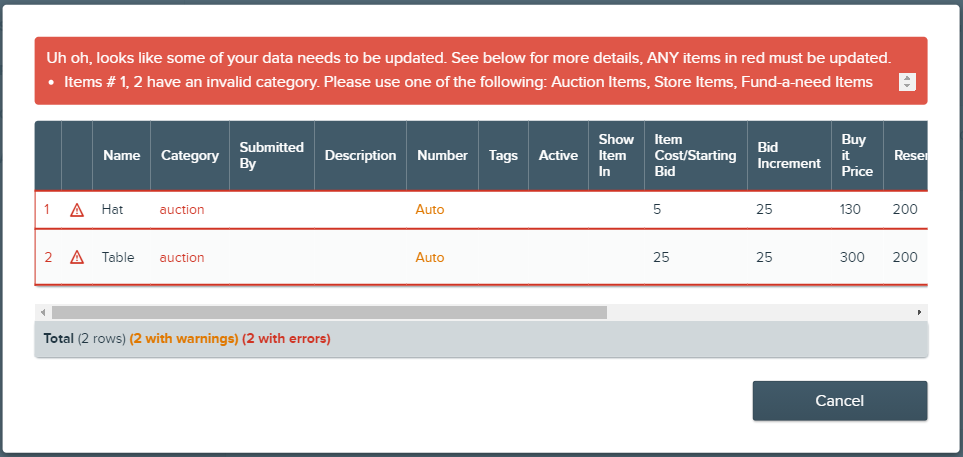The width and height of the screenshot is (963, 457).
Task: Click warning triangle icon in Hat row
Action: 77,210
